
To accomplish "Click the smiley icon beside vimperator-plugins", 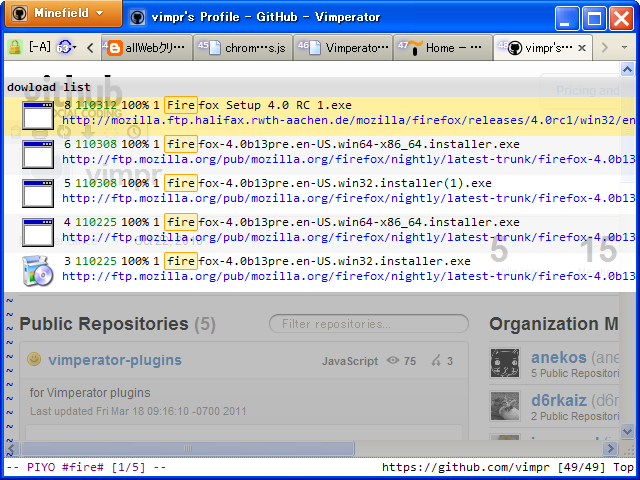I will pyautogui.click(x=34, y=359).
